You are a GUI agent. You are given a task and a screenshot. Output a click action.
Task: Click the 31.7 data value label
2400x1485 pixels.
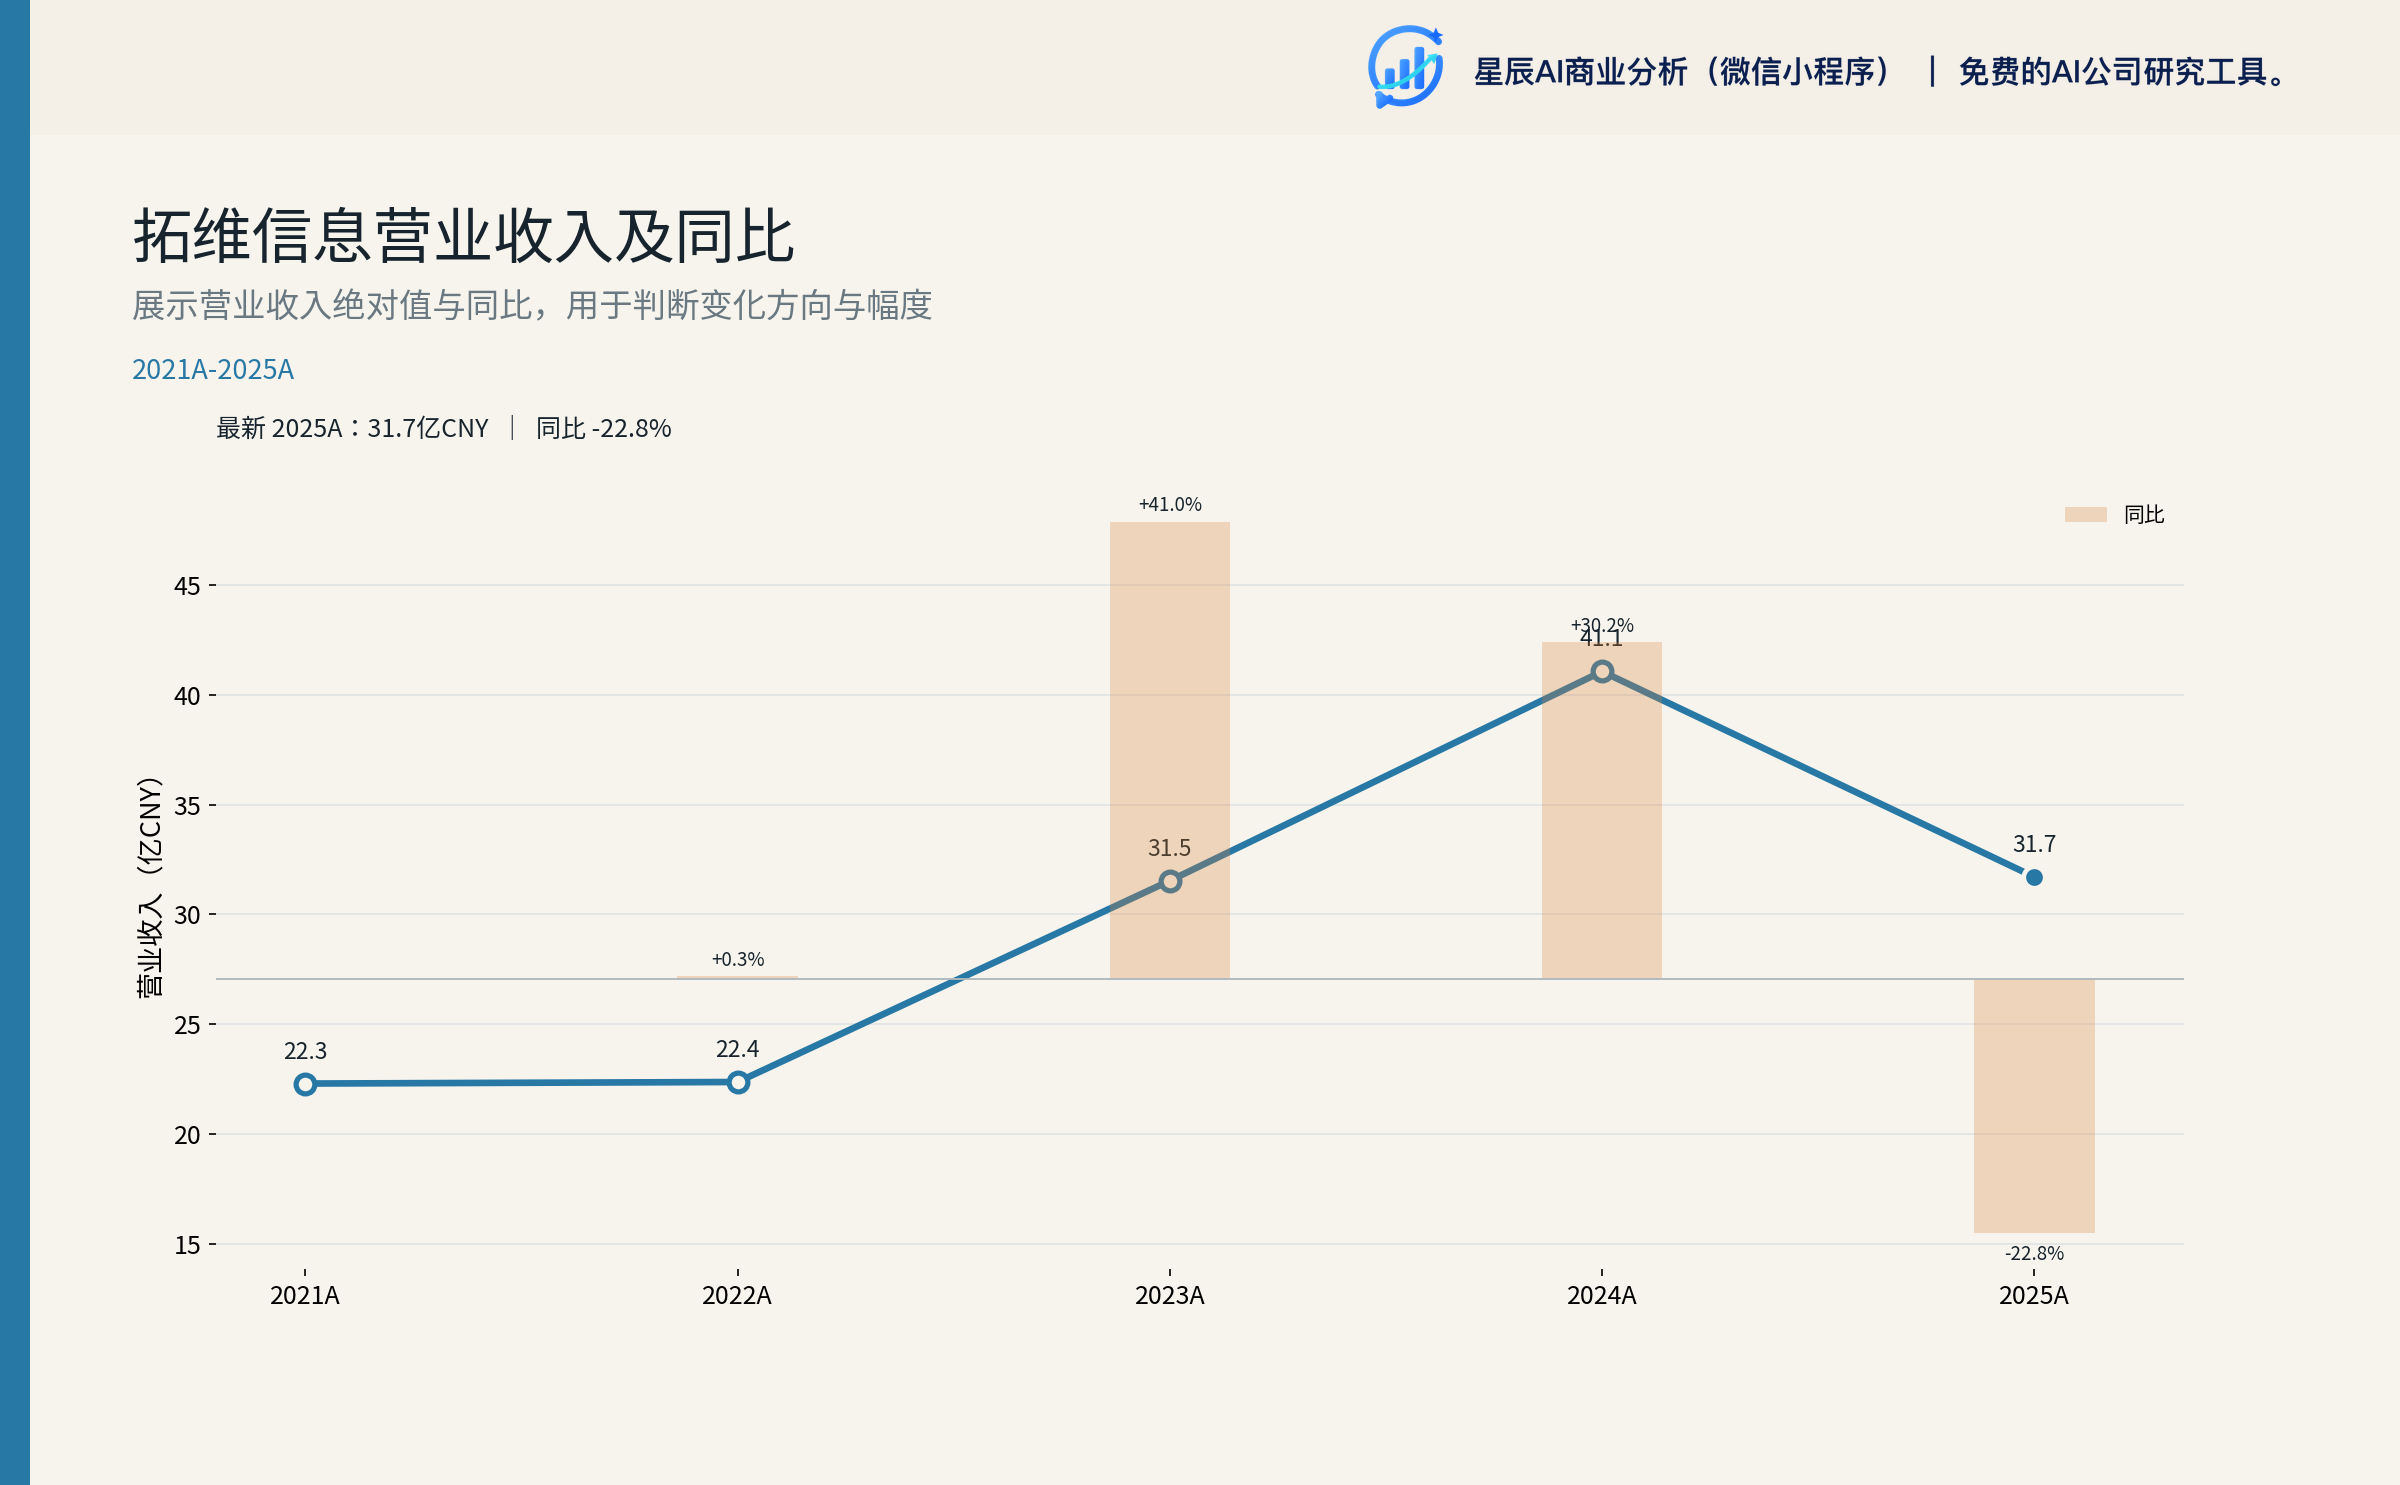point(2034,844)
